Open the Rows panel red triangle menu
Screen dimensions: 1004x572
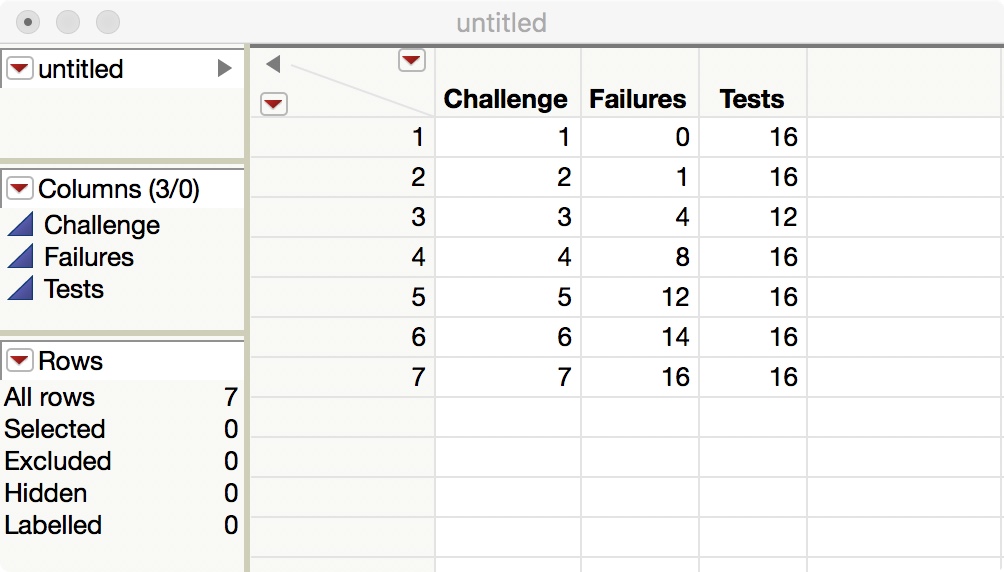click(20, 361)
